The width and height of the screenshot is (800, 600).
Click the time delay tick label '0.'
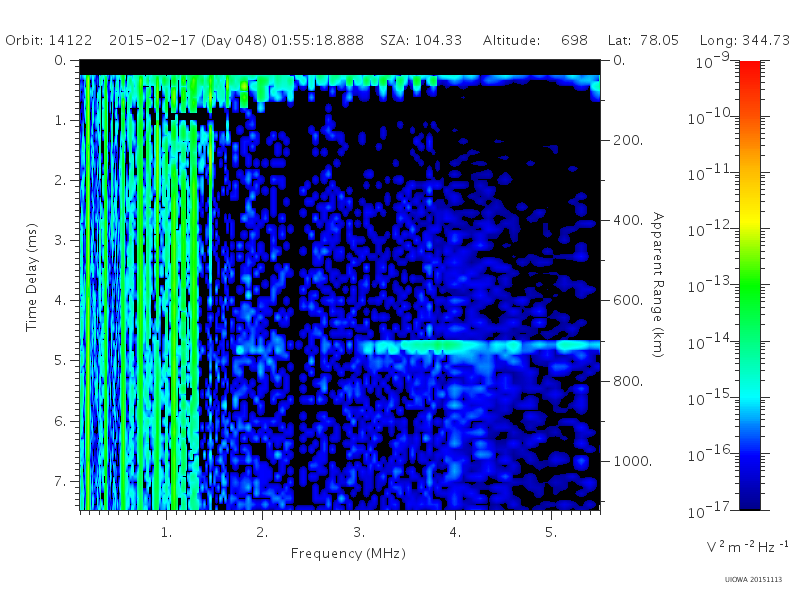coord(60,60)
